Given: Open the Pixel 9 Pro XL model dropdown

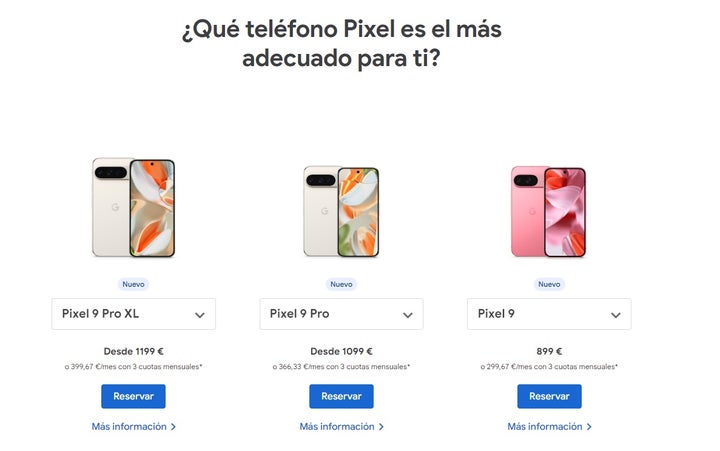Looking at the screenshot, I should point(133,314).
